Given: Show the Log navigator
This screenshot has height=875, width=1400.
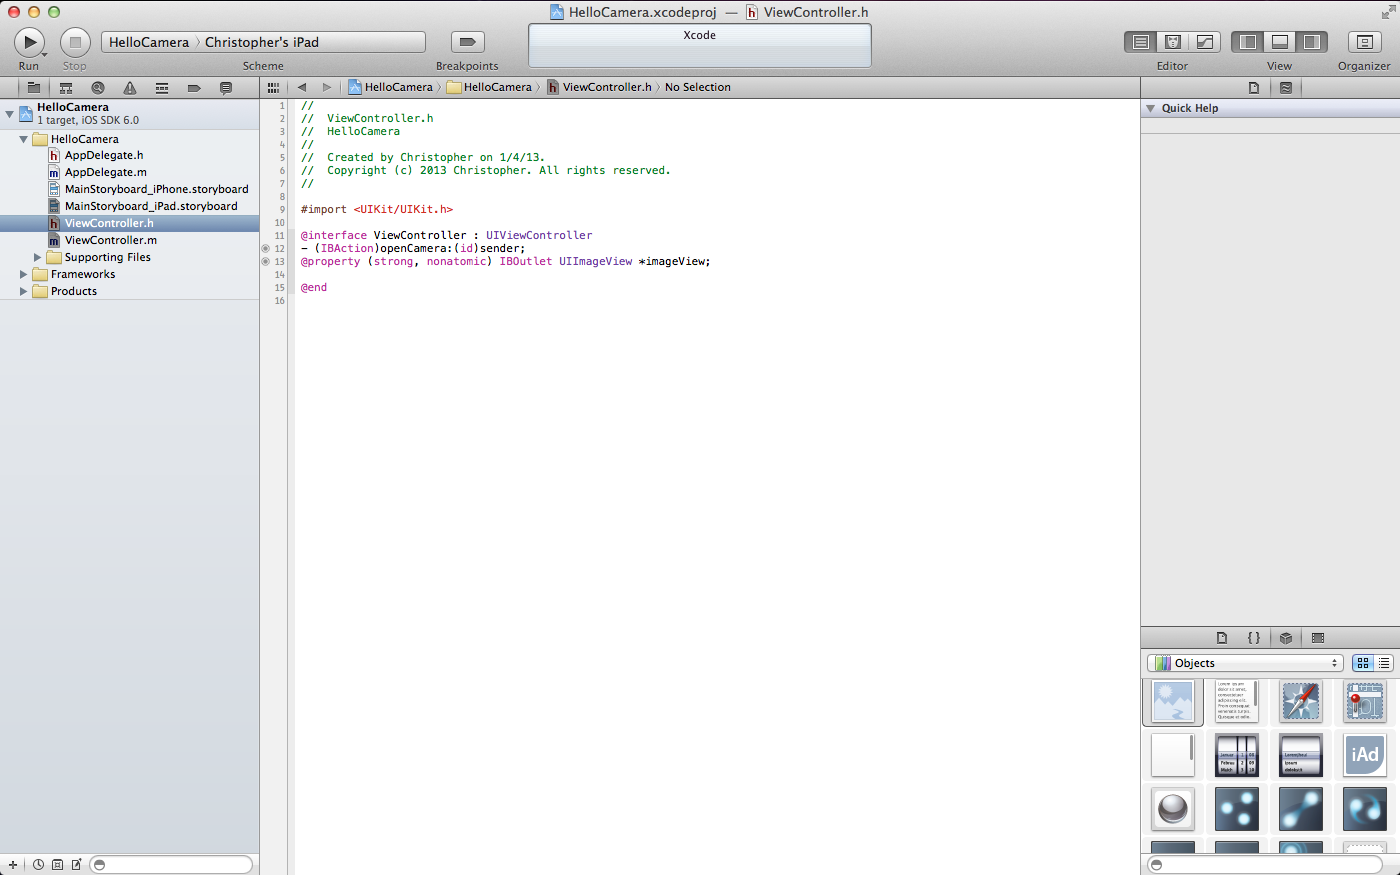Looking at the screenshot, I should 226,88.
